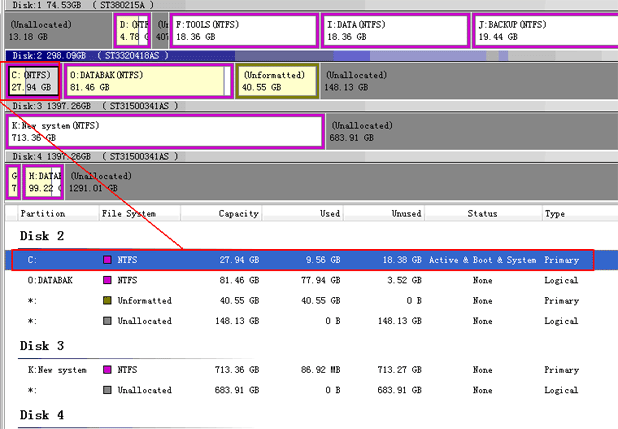The image size is (618, 429).
Task: Select the K:New system partition block
Action: pyautogui.click(x=165, y=132)
